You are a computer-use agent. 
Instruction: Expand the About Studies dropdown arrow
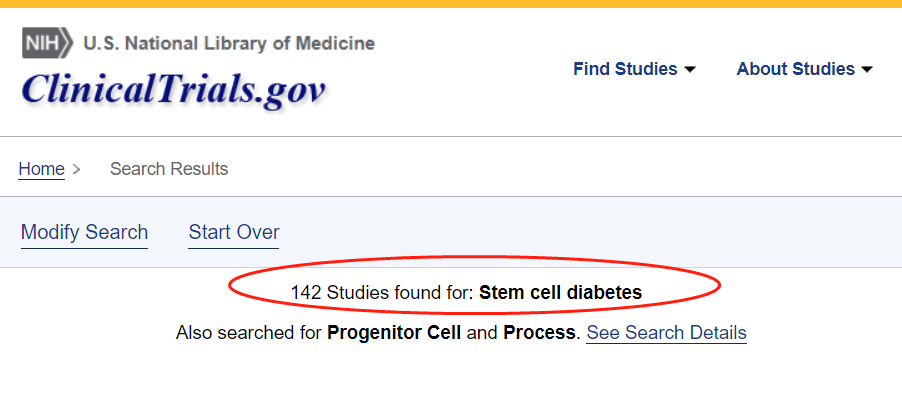coord(867,70)
